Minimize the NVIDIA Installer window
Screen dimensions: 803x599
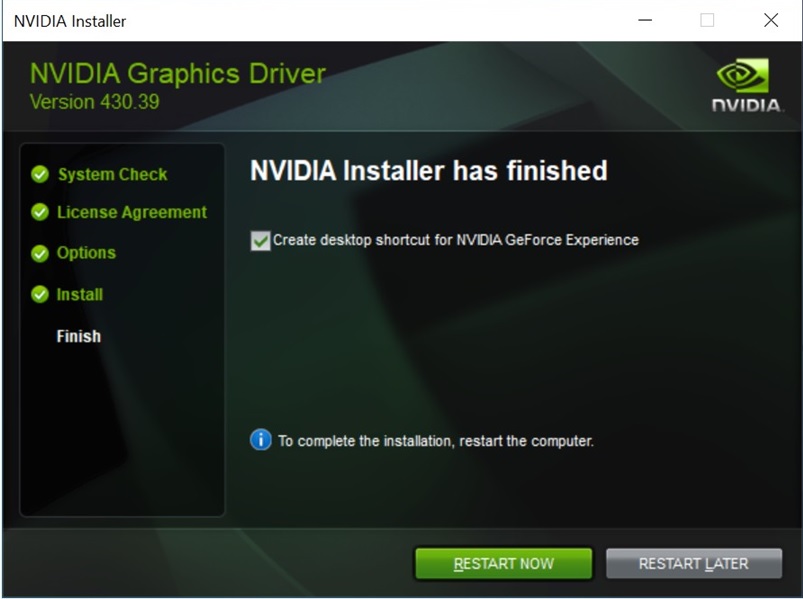point(645,20)
